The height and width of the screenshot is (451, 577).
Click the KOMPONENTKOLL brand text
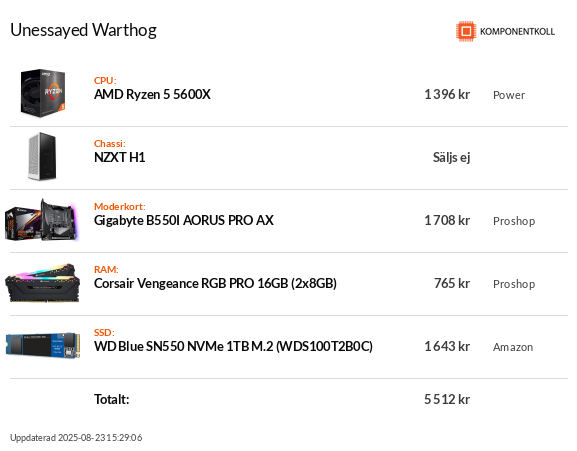pos(517,32)
